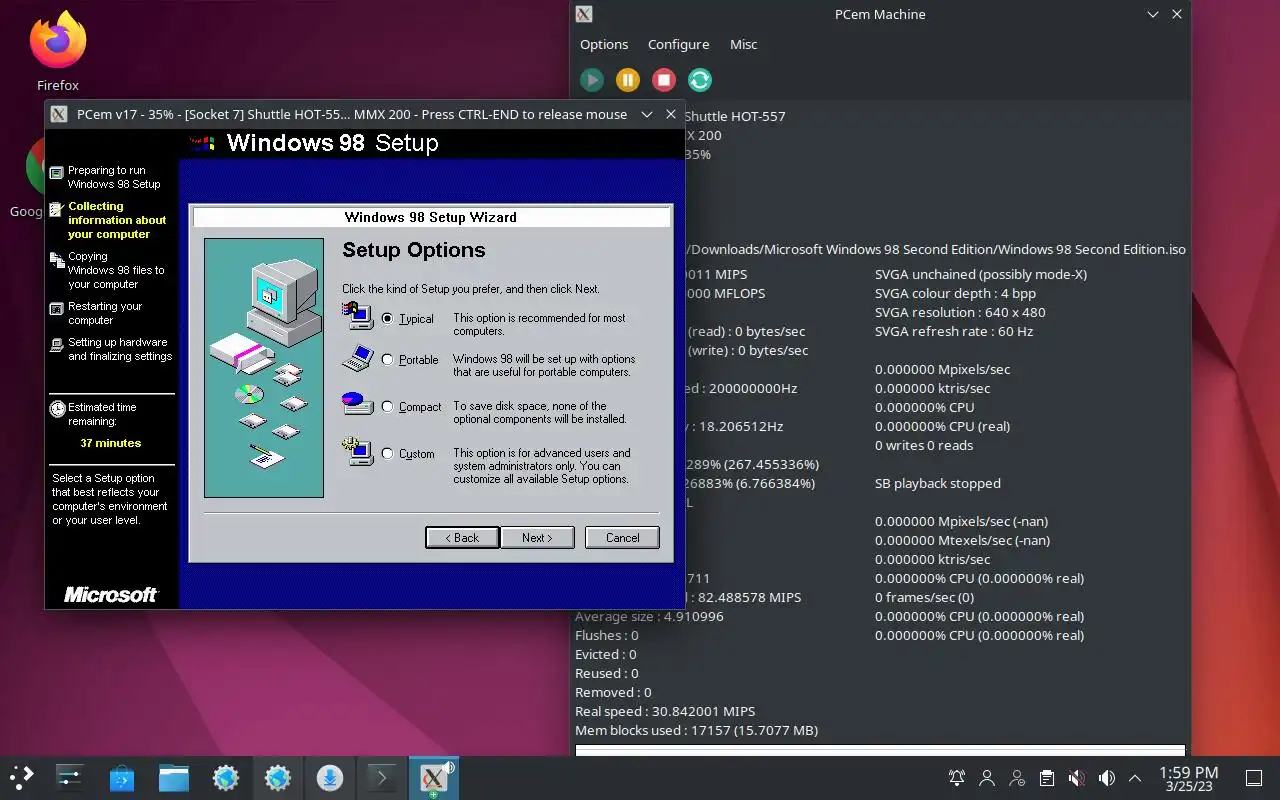This screenshot has width=1280, height=800.
Task: Open the clipboard icon in system tray
Action: click(x=1046, y=778)
